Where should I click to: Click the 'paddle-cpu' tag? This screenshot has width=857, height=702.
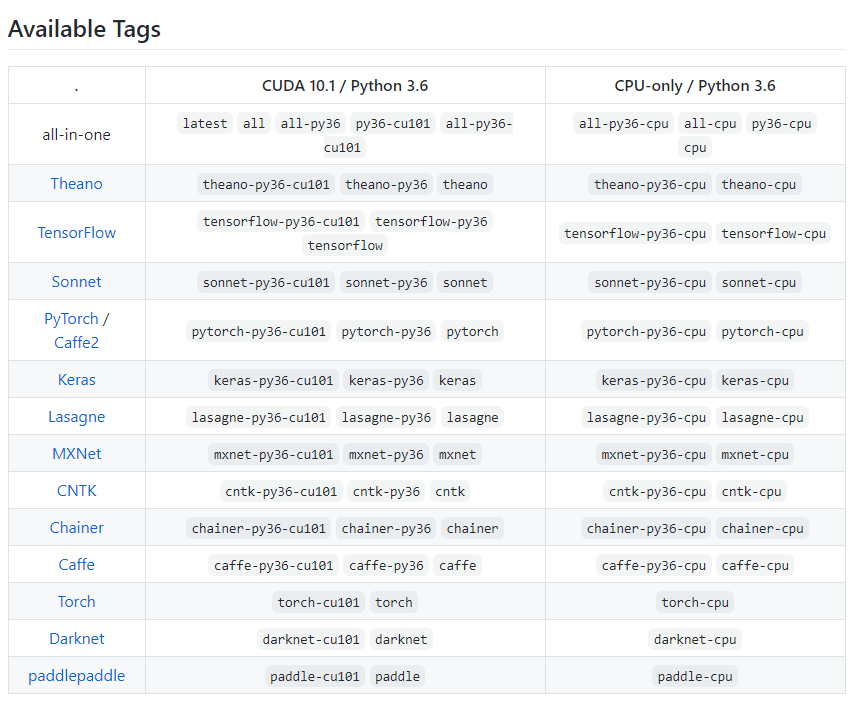(695, 676)
